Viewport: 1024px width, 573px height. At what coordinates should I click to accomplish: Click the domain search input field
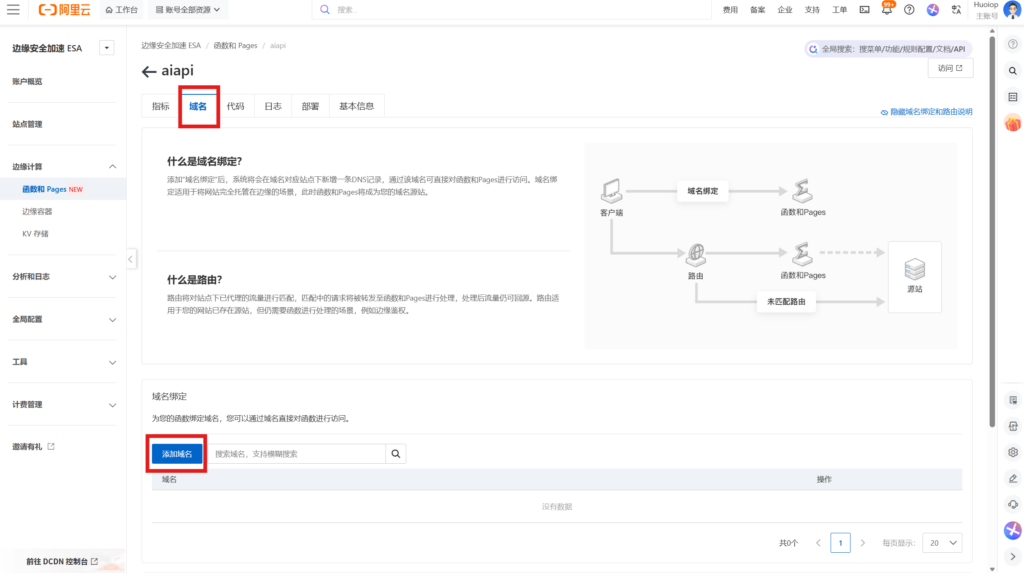pyautogui.click(x=297, y=454)
